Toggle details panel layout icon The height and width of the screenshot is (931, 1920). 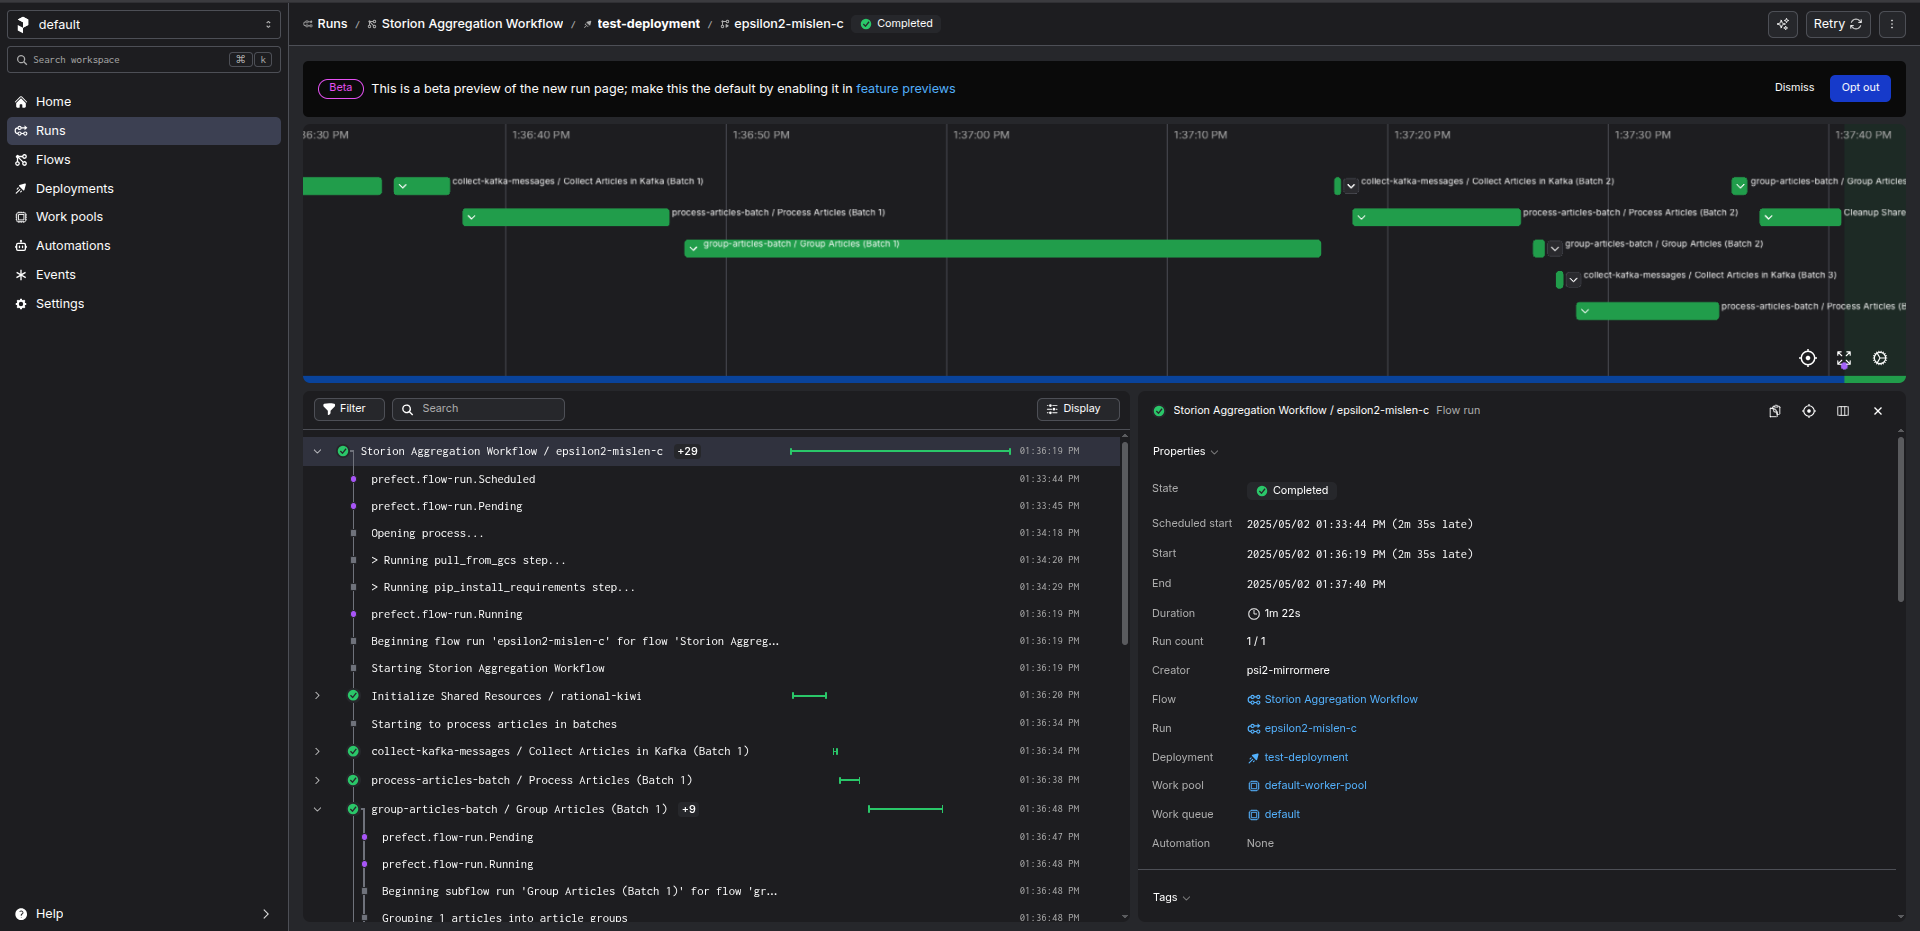1843,411
